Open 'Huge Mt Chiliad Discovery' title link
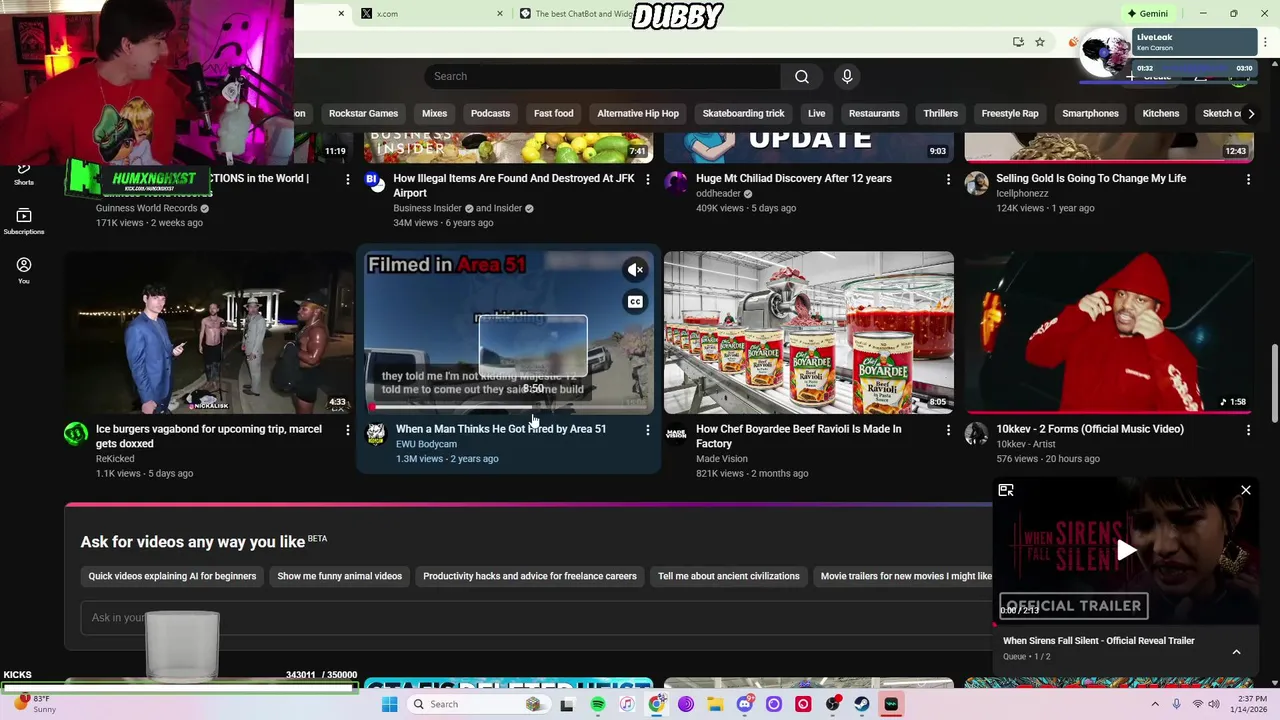The width and height of the screenshot is (1280, 720). (x=794, y=178)
